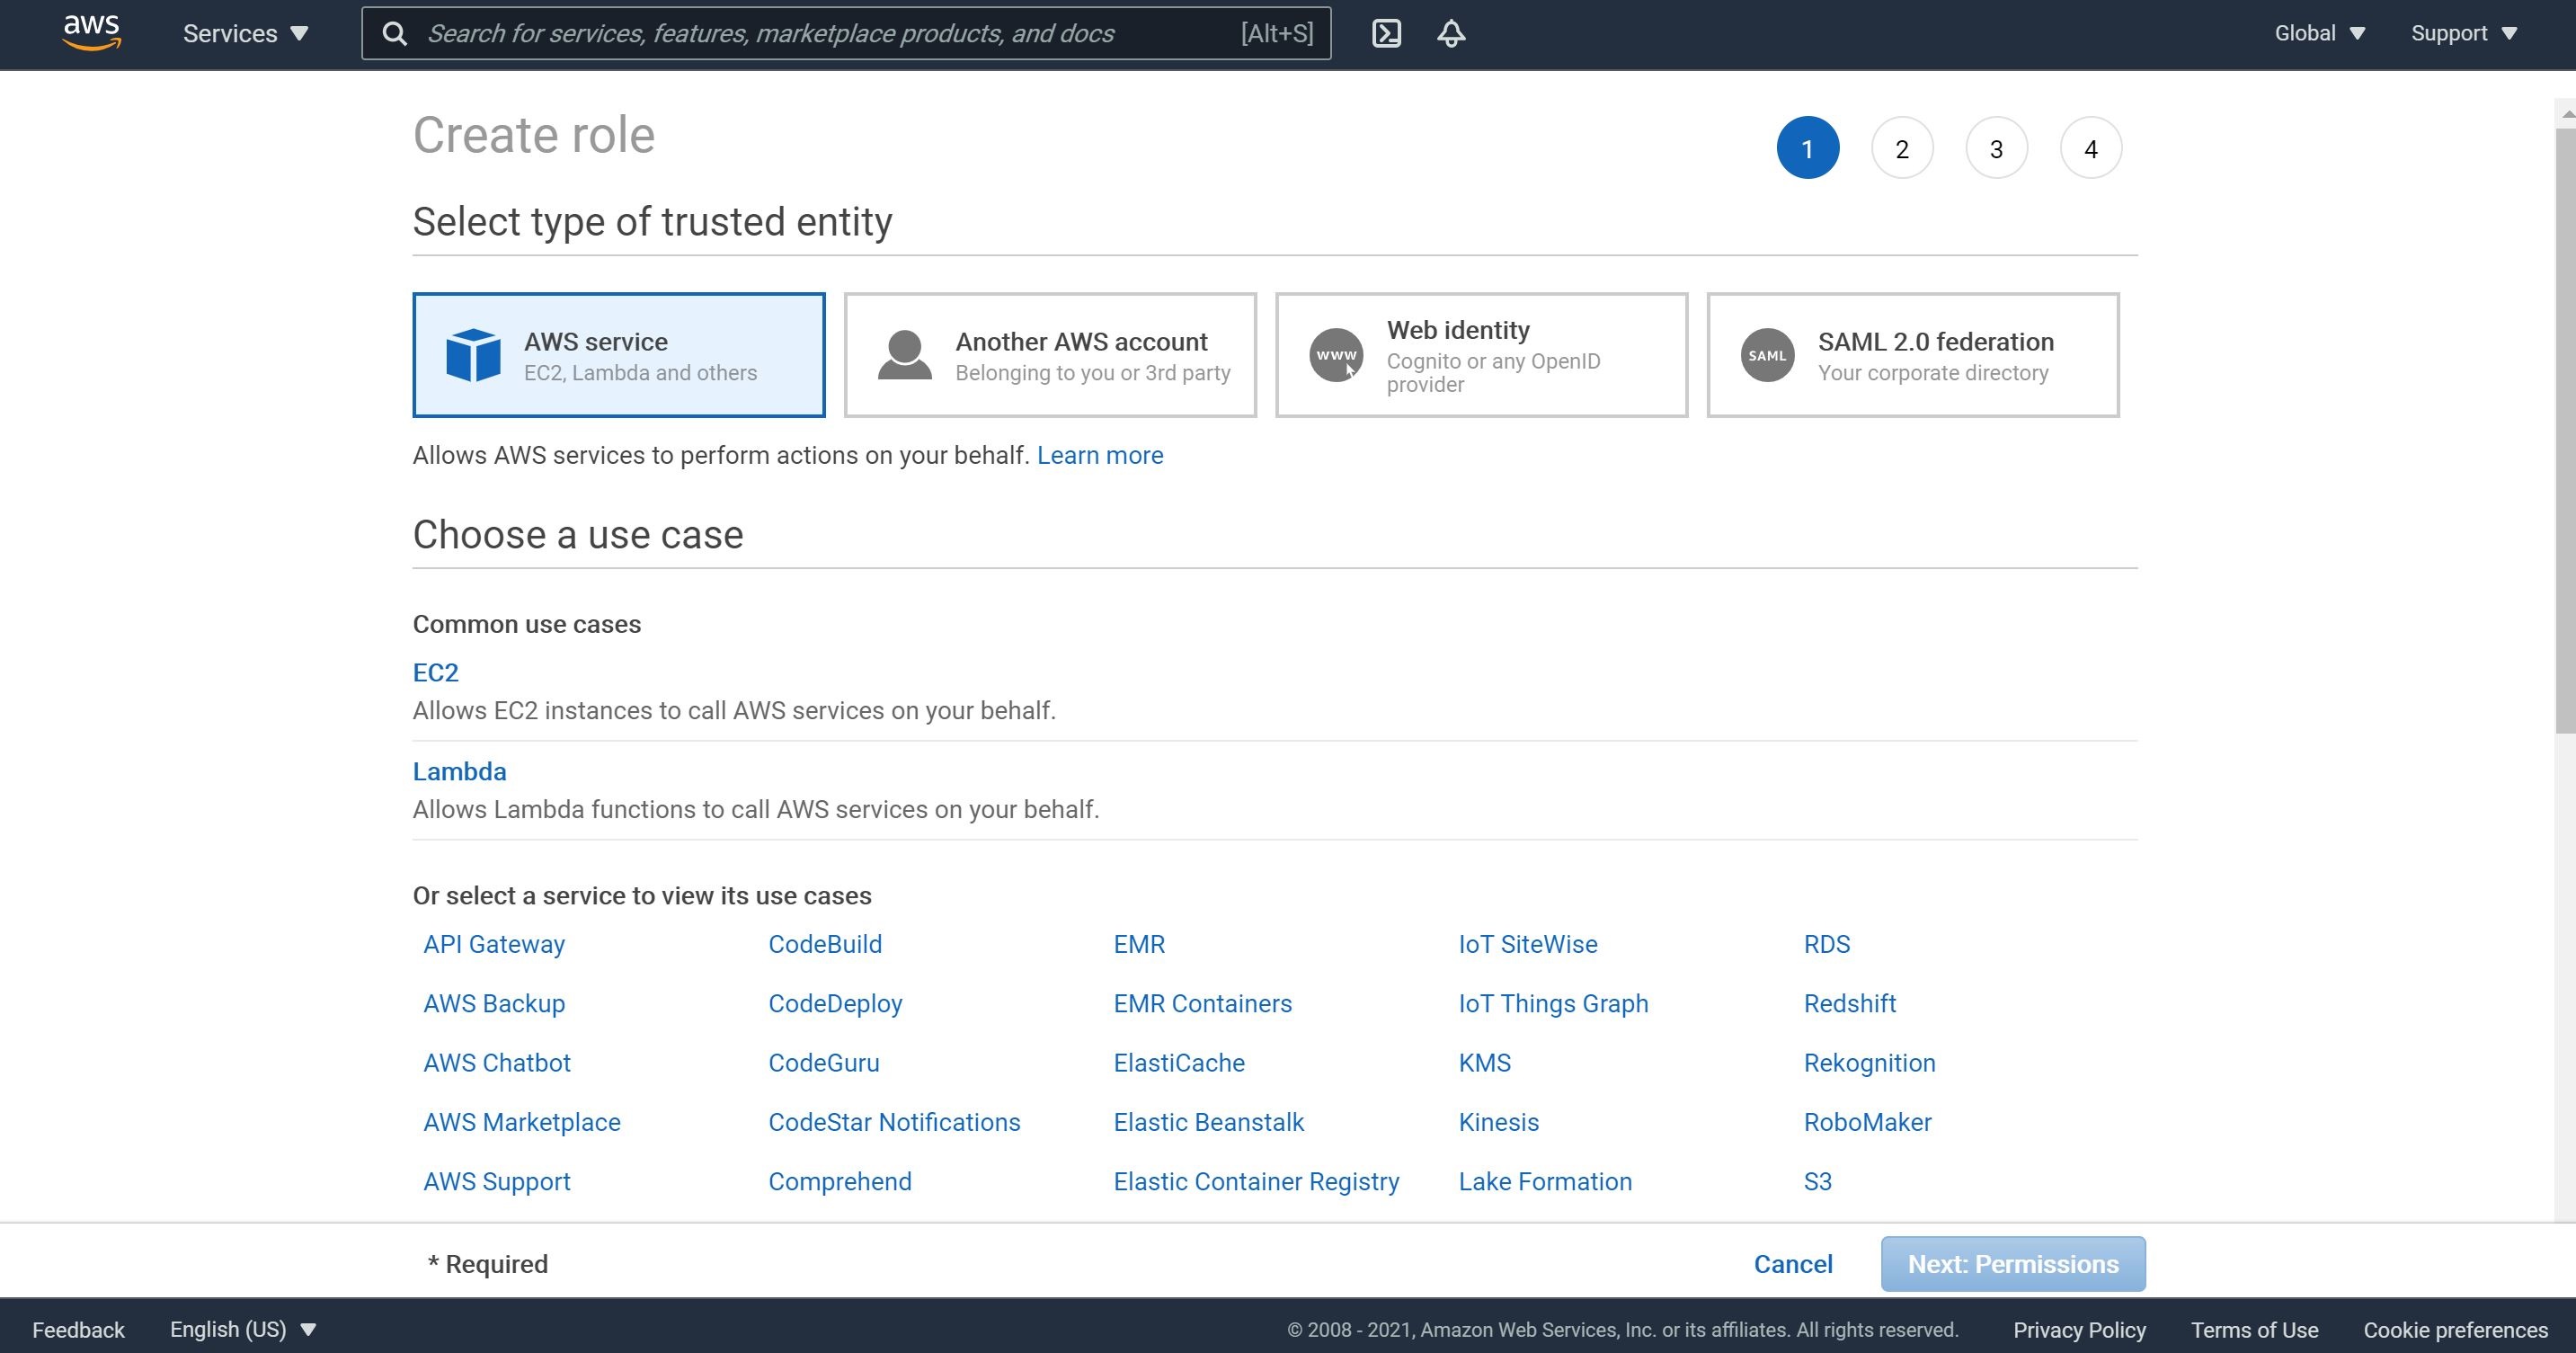Select AWS Support service
2576x1353 pixels.
[x=497, y=1181]
